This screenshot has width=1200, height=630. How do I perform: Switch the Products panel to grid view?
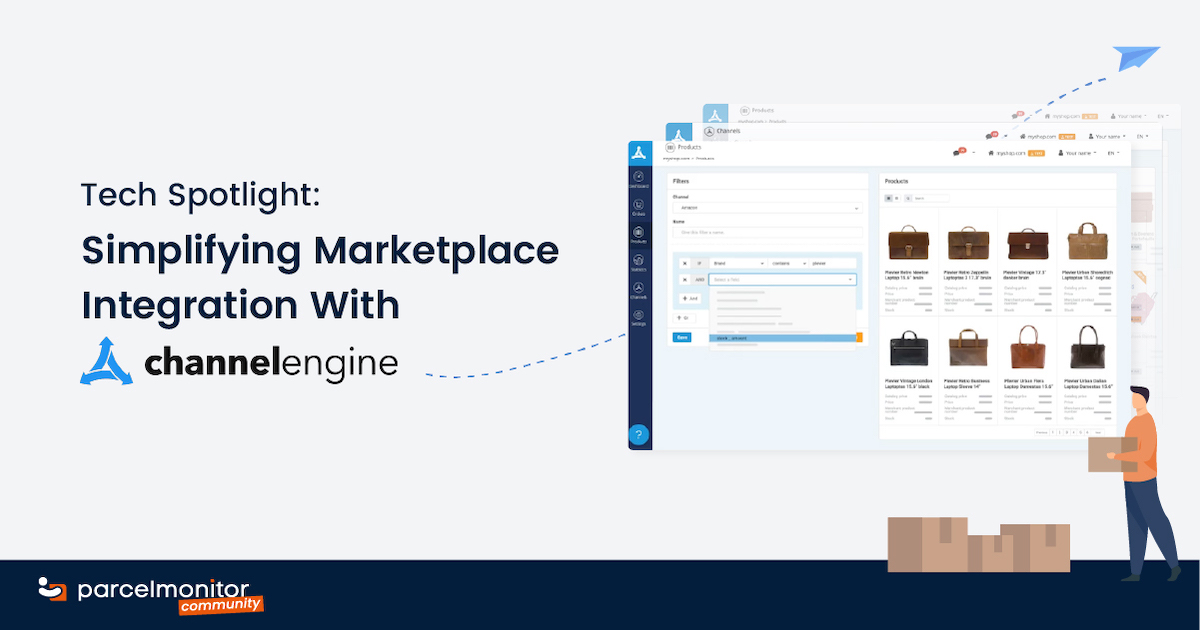[x=889, y=198]
